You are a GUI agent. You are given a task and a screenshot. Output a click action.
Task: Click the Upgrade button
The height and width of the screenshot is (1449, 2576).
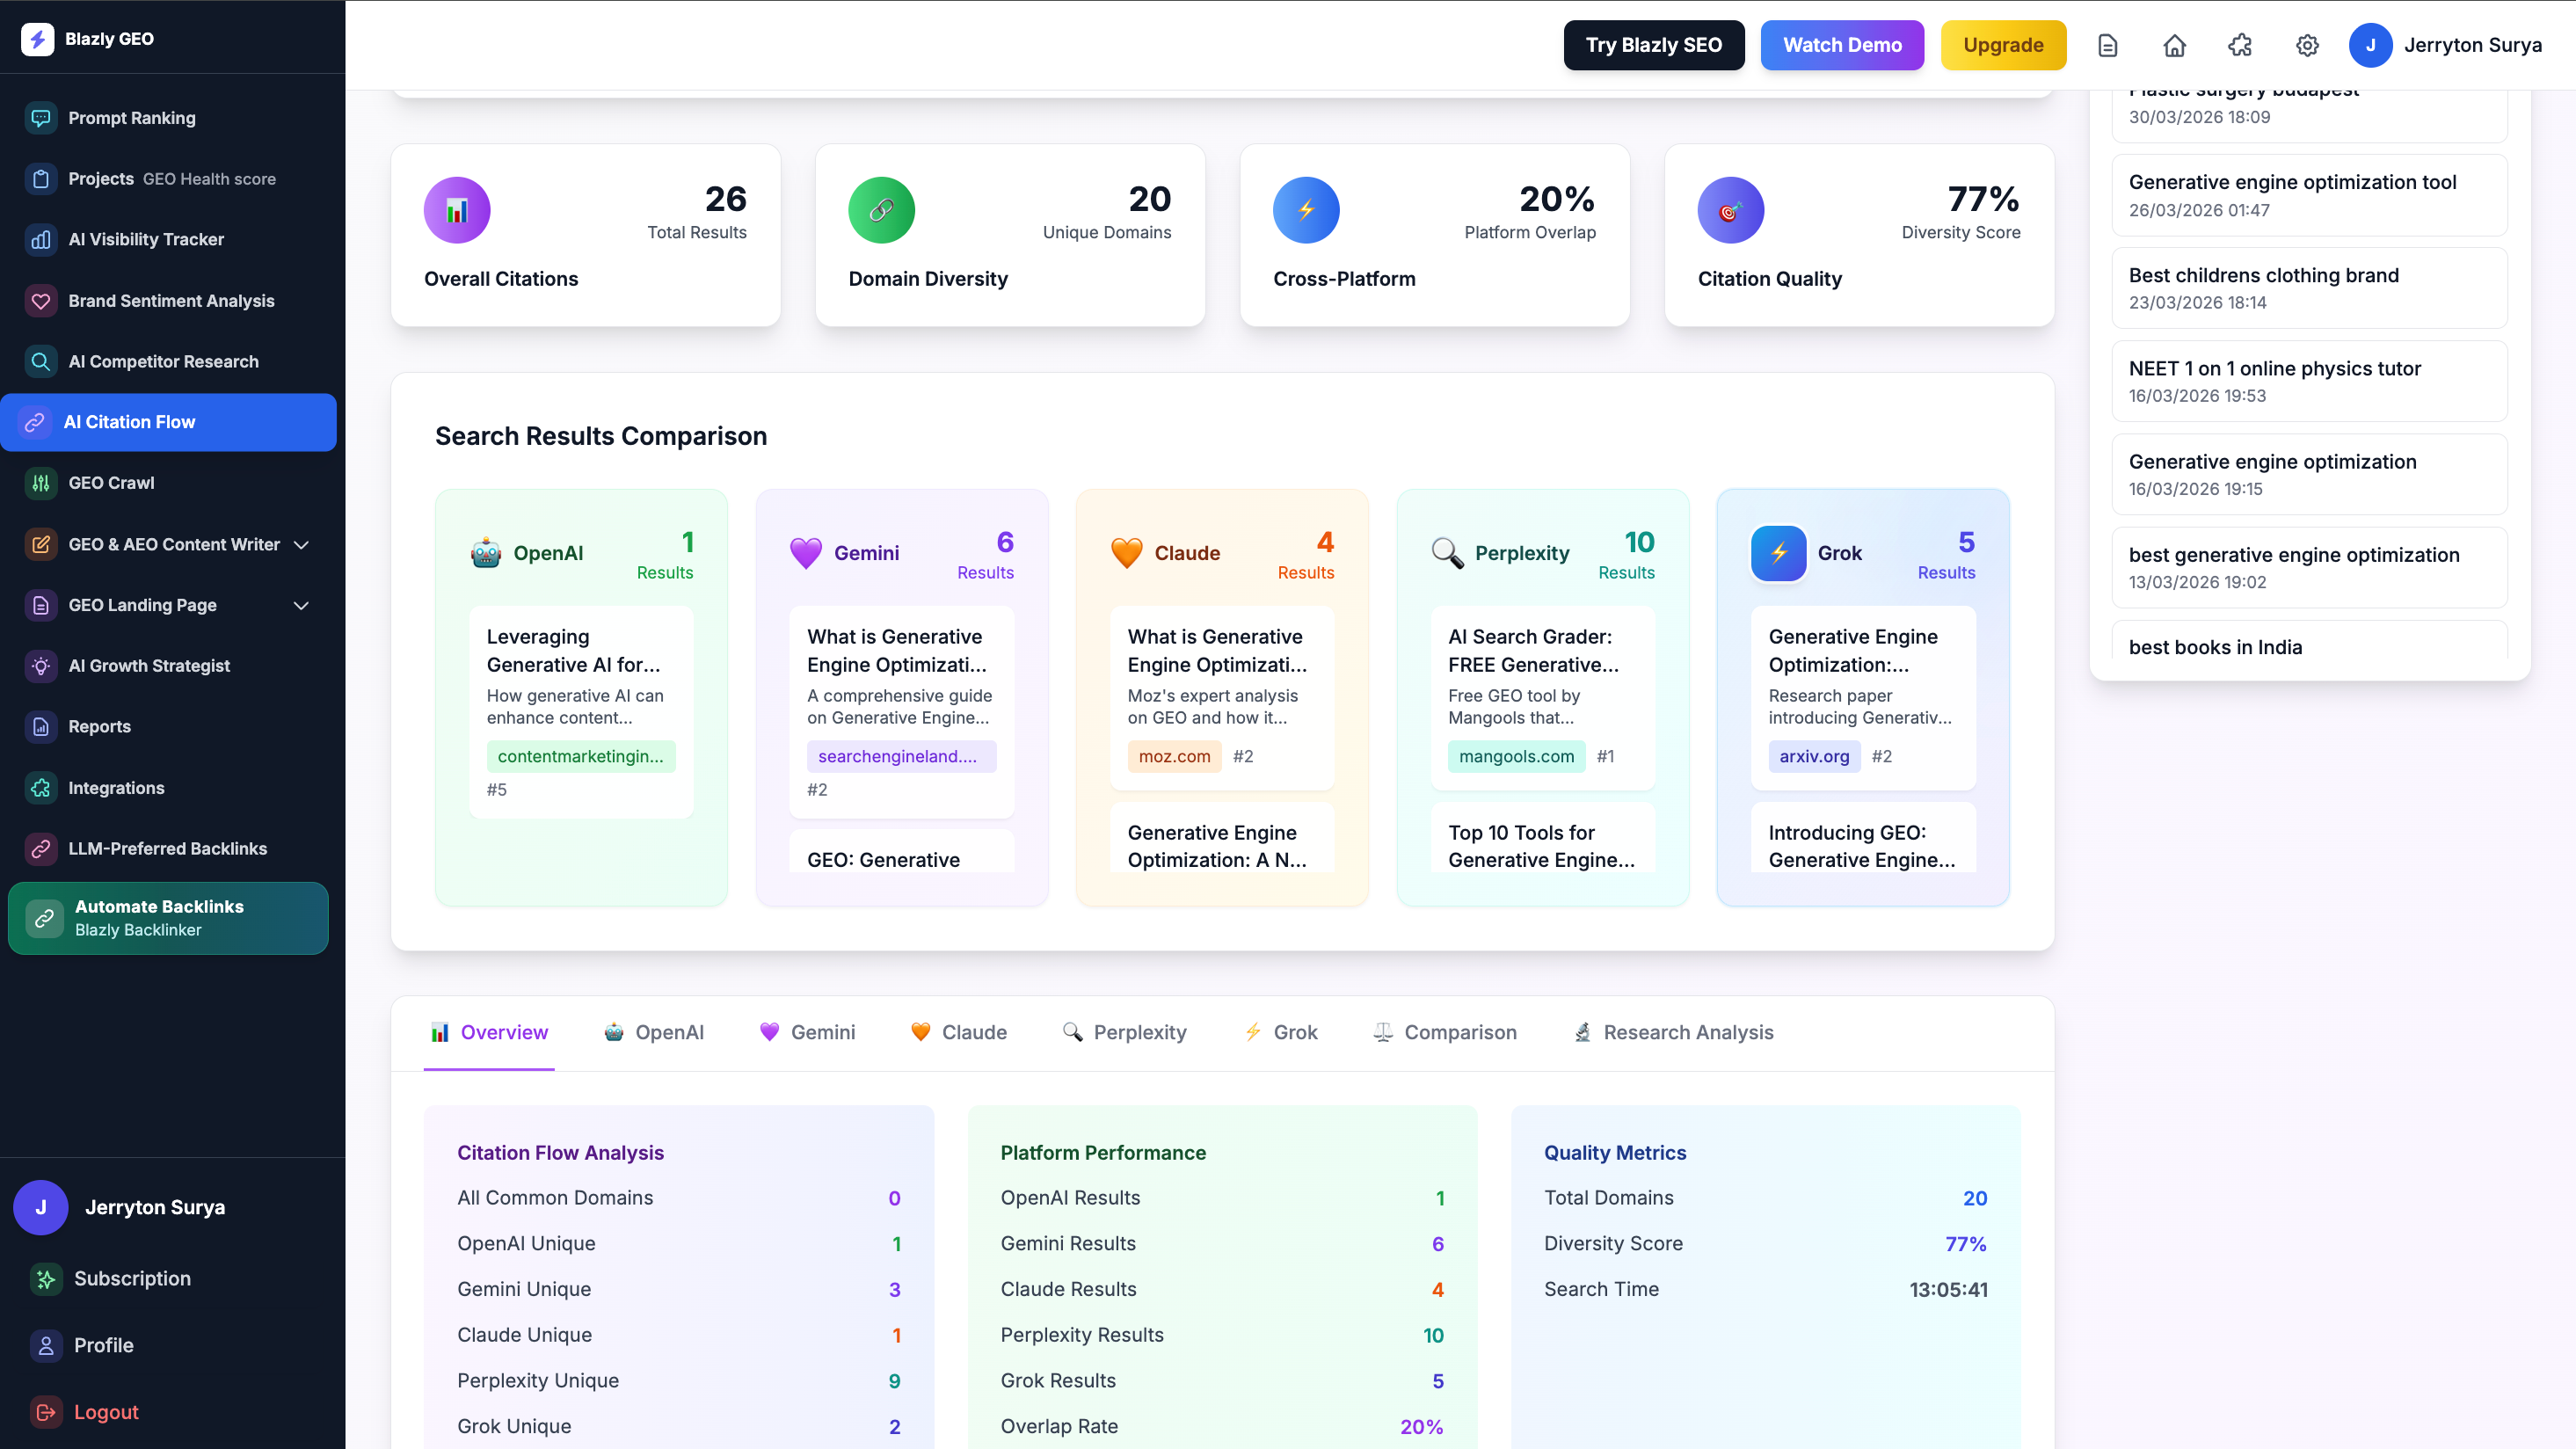(2003, 45)
